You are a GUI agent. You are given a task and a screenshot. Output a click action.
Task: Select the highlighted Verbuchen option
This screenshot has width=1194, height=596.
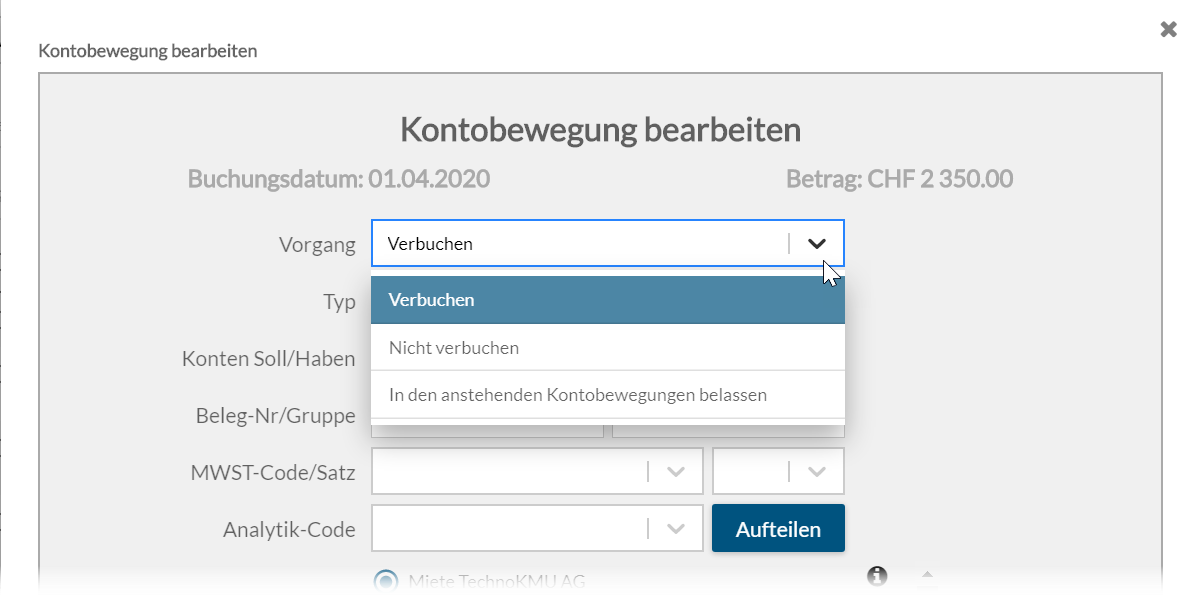tap(608, 300)
